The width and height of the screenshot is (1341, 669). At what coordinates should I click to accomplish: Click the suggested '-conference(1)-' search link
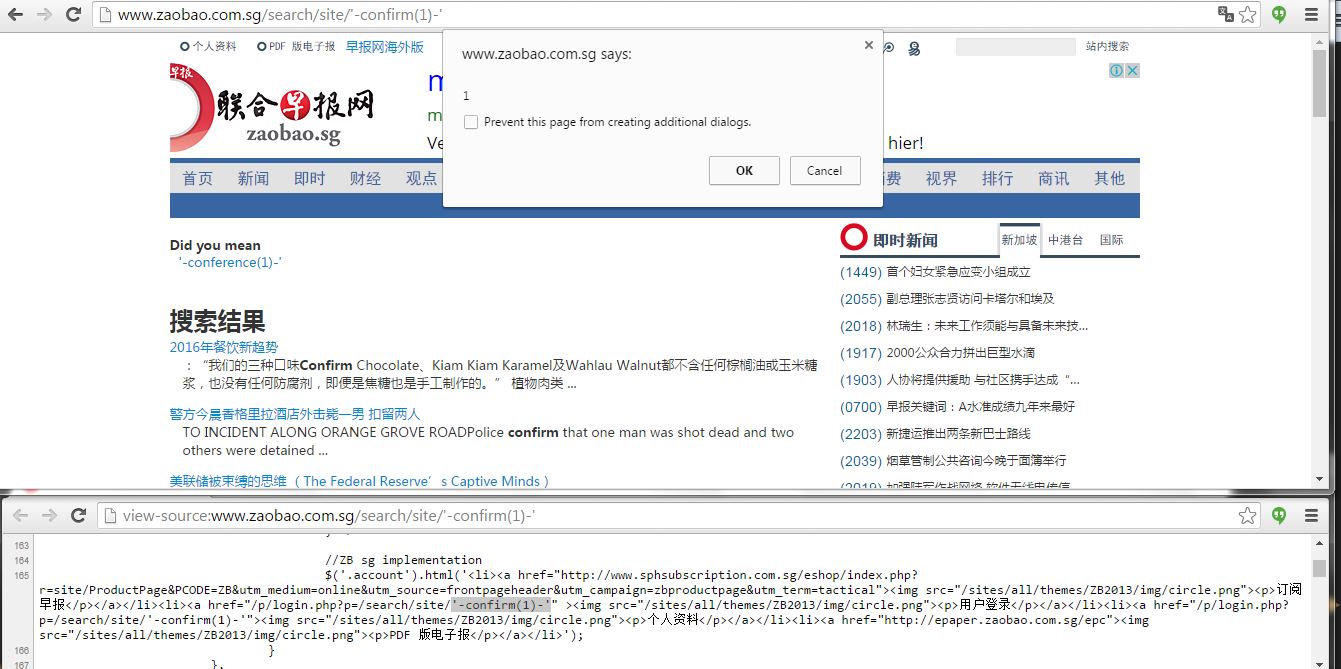point(230,262)
